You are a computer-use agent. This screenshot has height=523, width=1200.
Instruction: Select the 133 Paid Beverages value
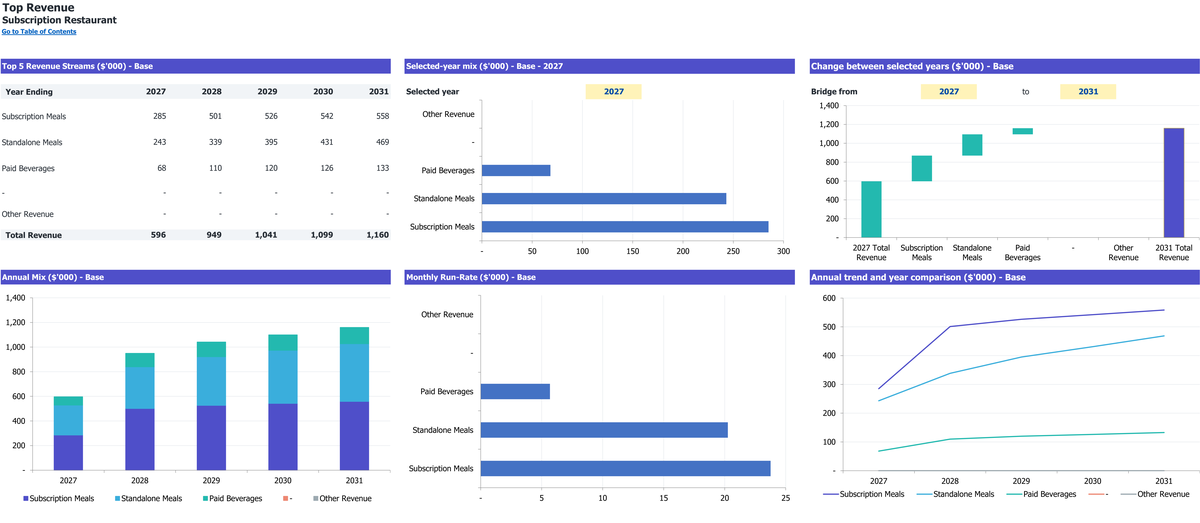tap(381, 168)
